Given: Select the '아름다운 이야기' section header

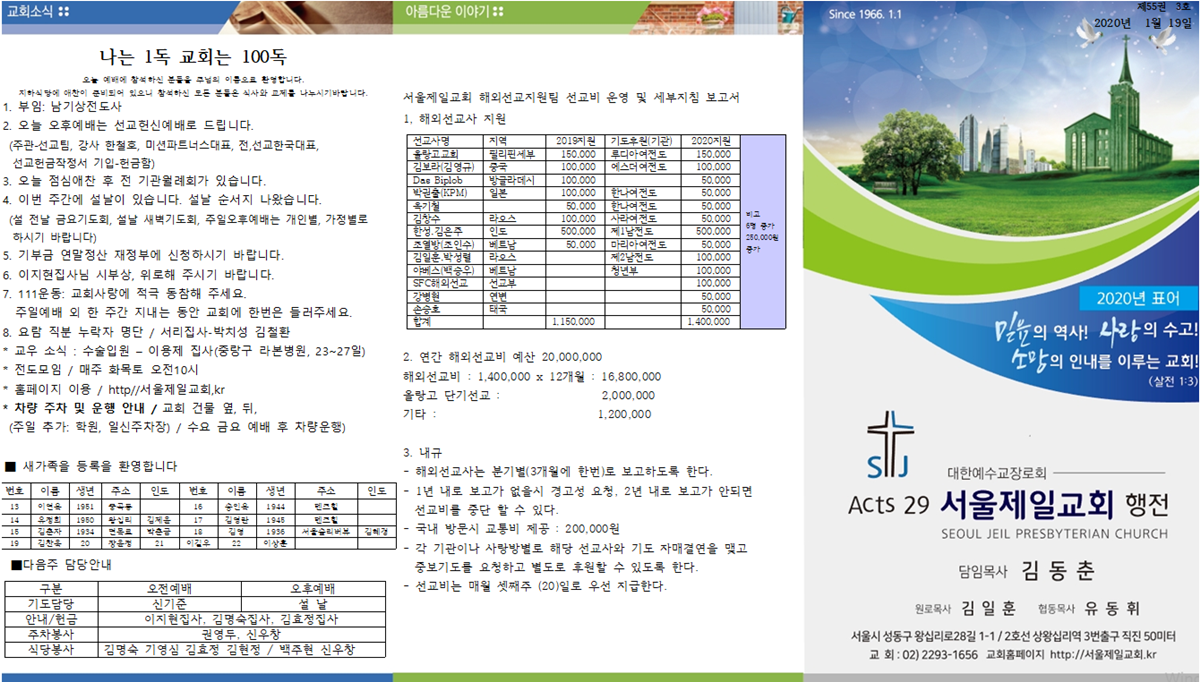Looking at the screenshot, I should click(x=448, y=12).
